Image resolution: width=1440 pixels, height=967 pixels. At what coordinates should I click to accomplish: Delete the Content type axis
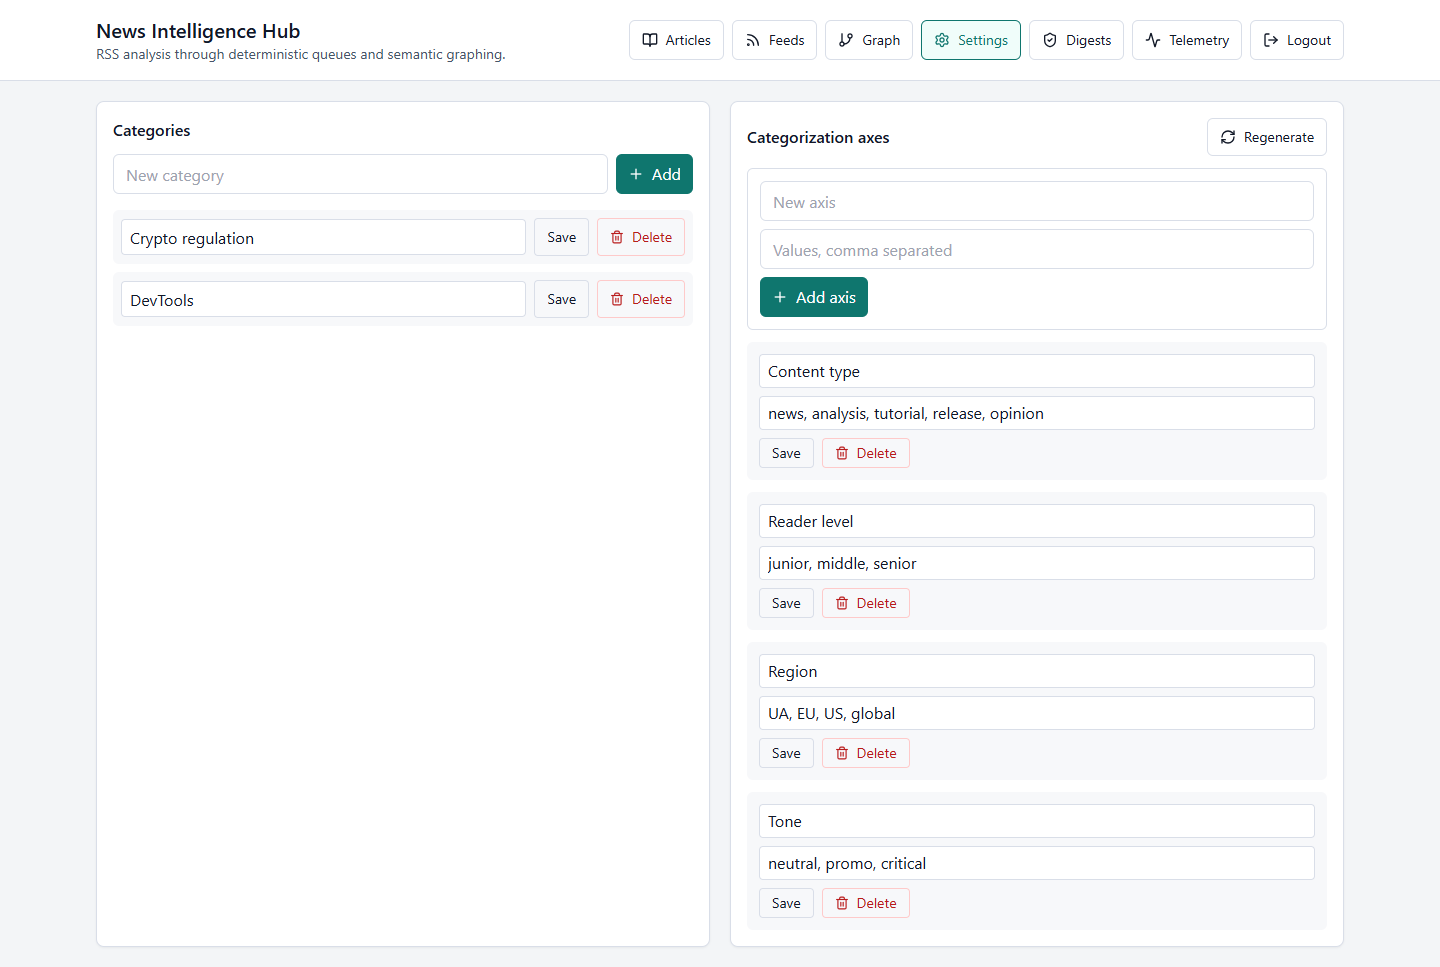coord(866,453)
